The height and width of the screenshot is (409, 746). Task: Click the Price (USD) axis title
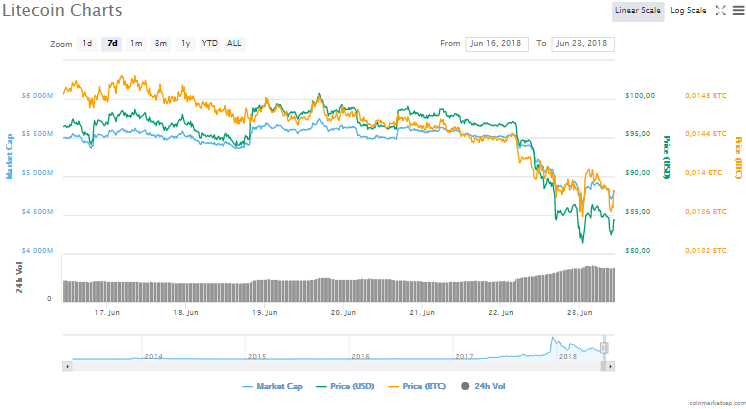[667, 157]
